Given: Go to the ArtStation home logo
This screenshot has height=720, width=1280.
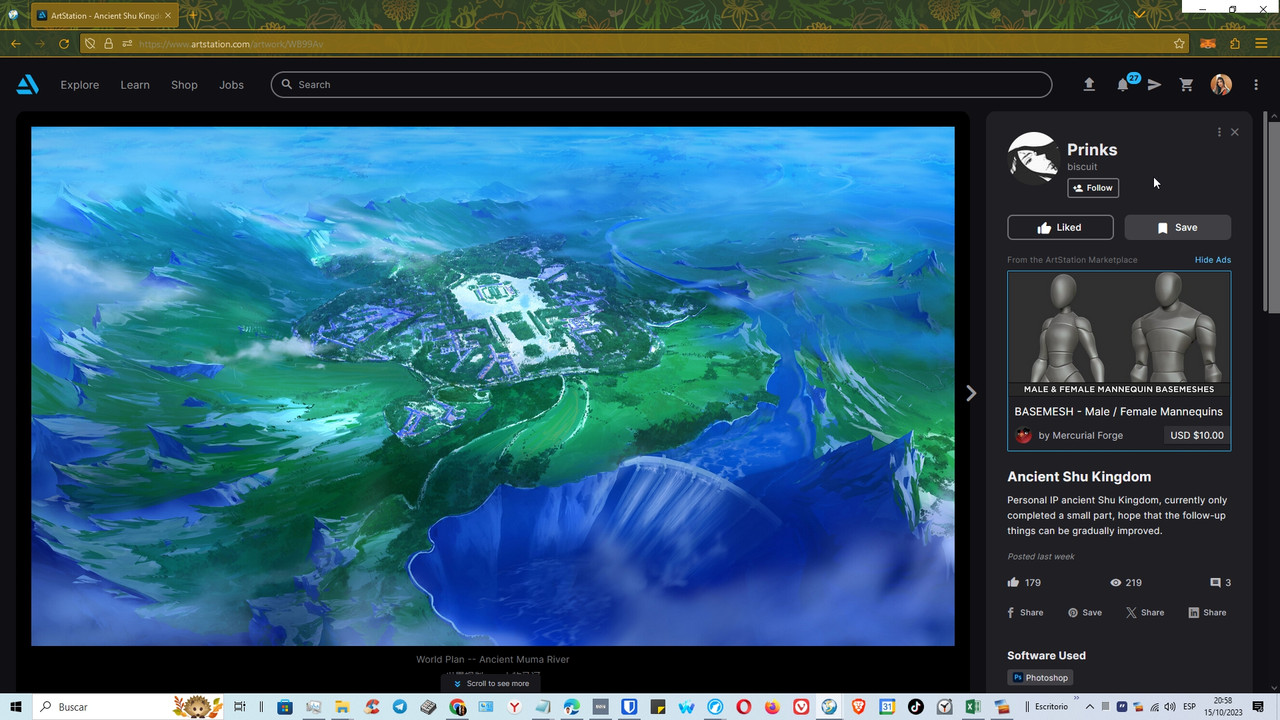Looking at the screenshot, I should click(28, 85).
